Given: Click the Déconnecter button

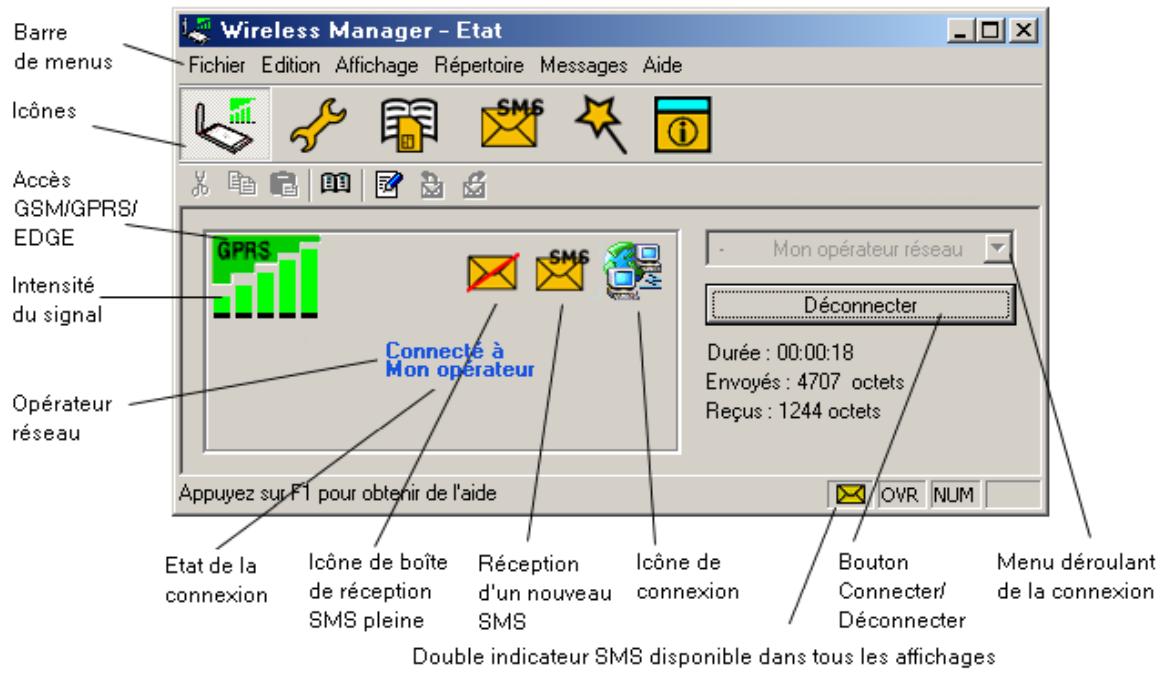Looking at the screenshot, I should tap(860, 305).
